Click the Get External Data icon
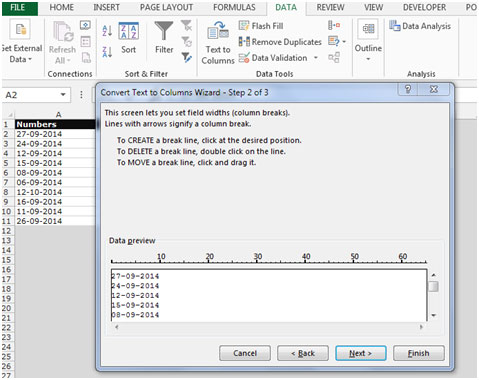The width and height of the screenshot is (479, 380). click(x=20, y=30)
